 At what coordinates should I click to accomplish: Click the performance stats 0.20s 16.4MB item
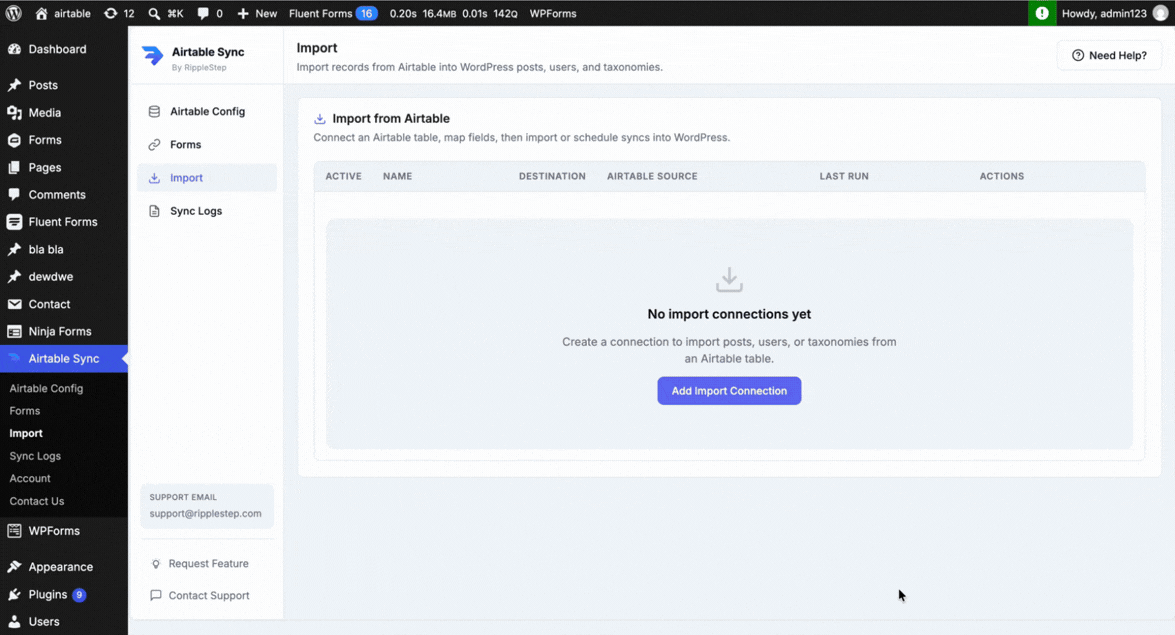click(x=453, y=13)
